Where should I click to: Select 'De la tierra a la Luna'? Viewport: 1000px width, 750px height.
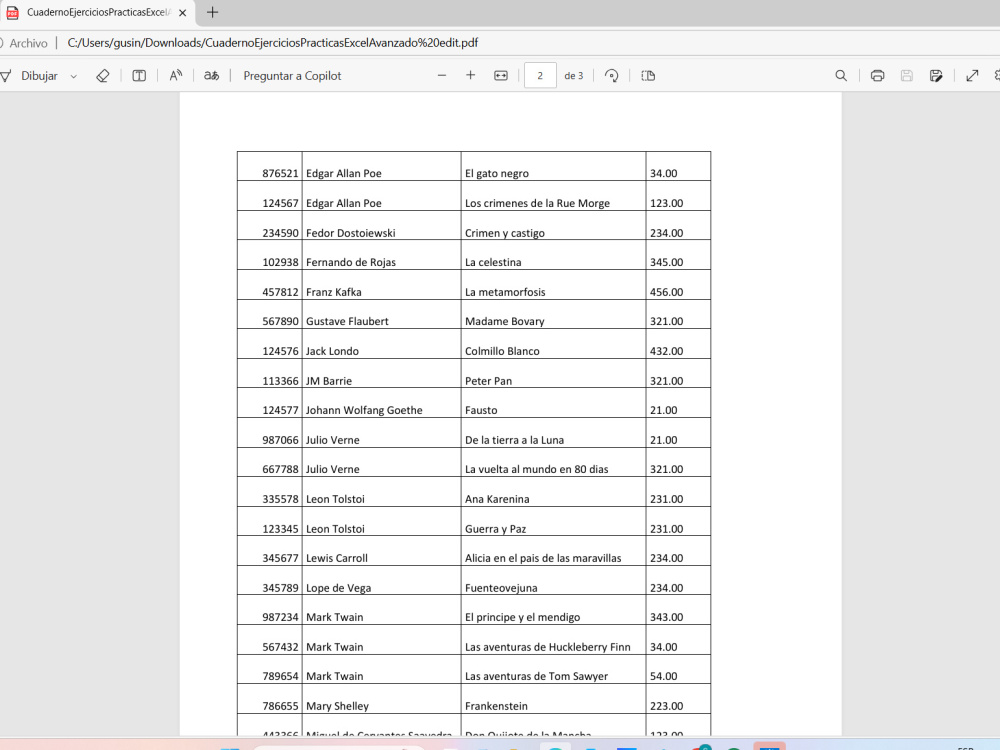(x=514, y=440)
